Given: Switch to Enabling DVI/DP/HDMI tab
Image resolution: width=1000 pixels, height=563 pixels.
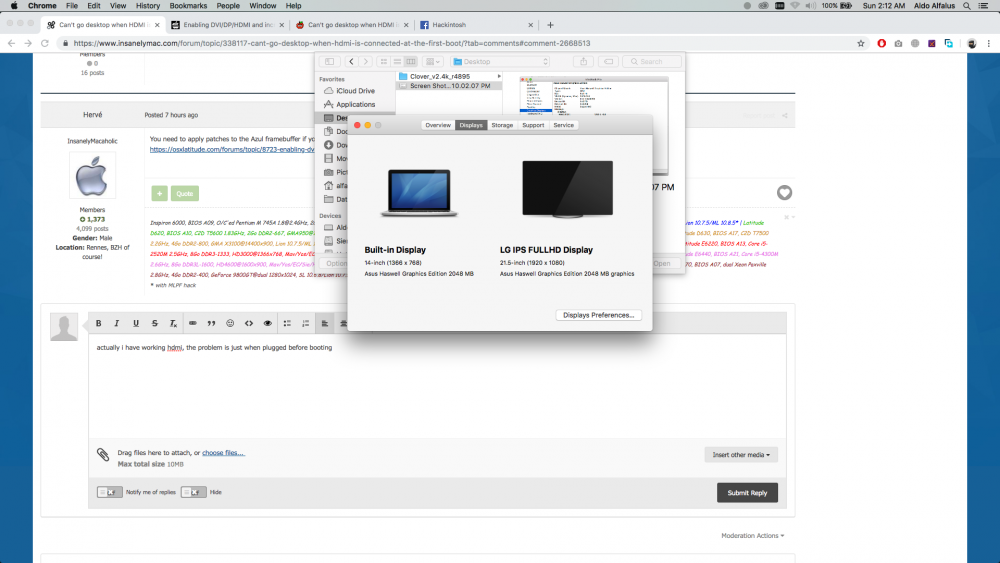Looking at the screenshot, I should coord(228,25).
